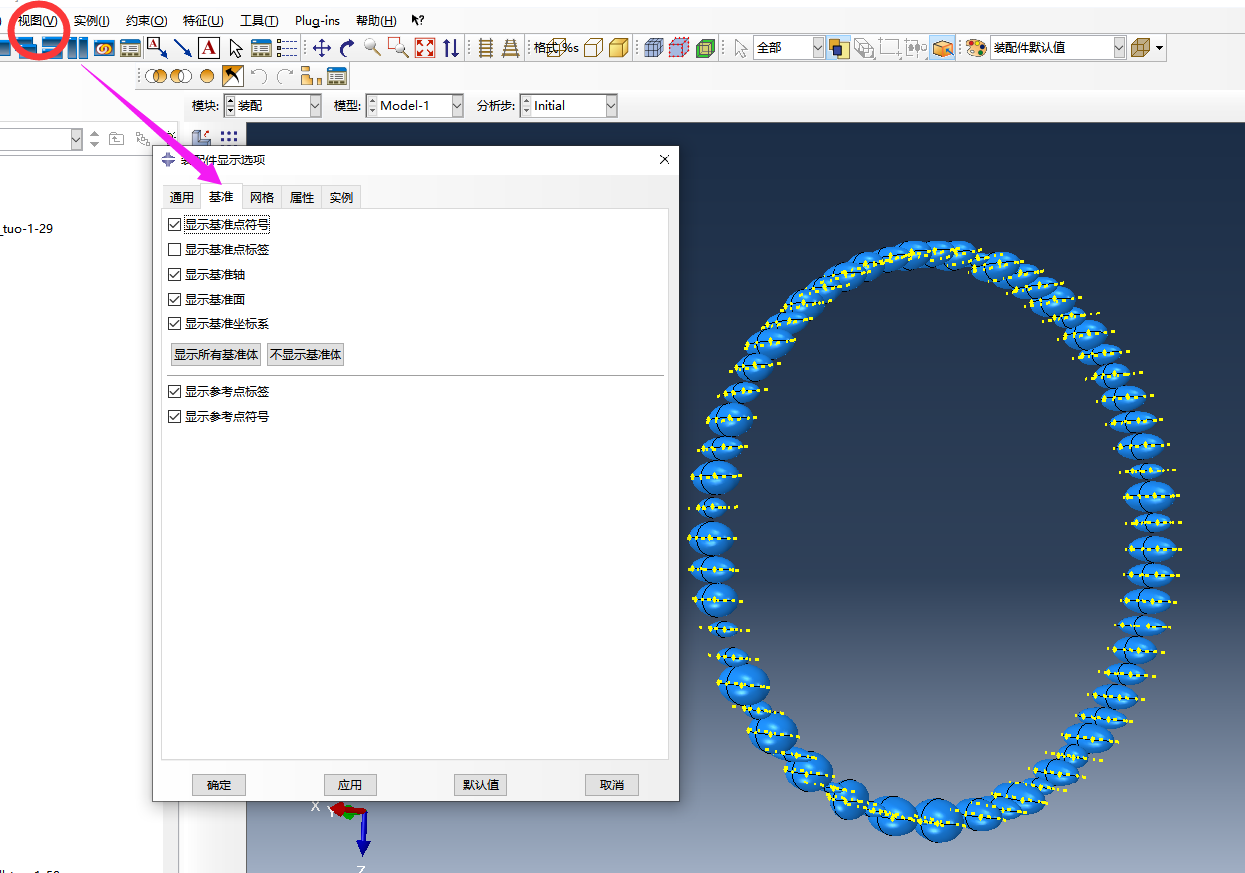
Task: Open the 视图(V) menu
Action: 36,19
